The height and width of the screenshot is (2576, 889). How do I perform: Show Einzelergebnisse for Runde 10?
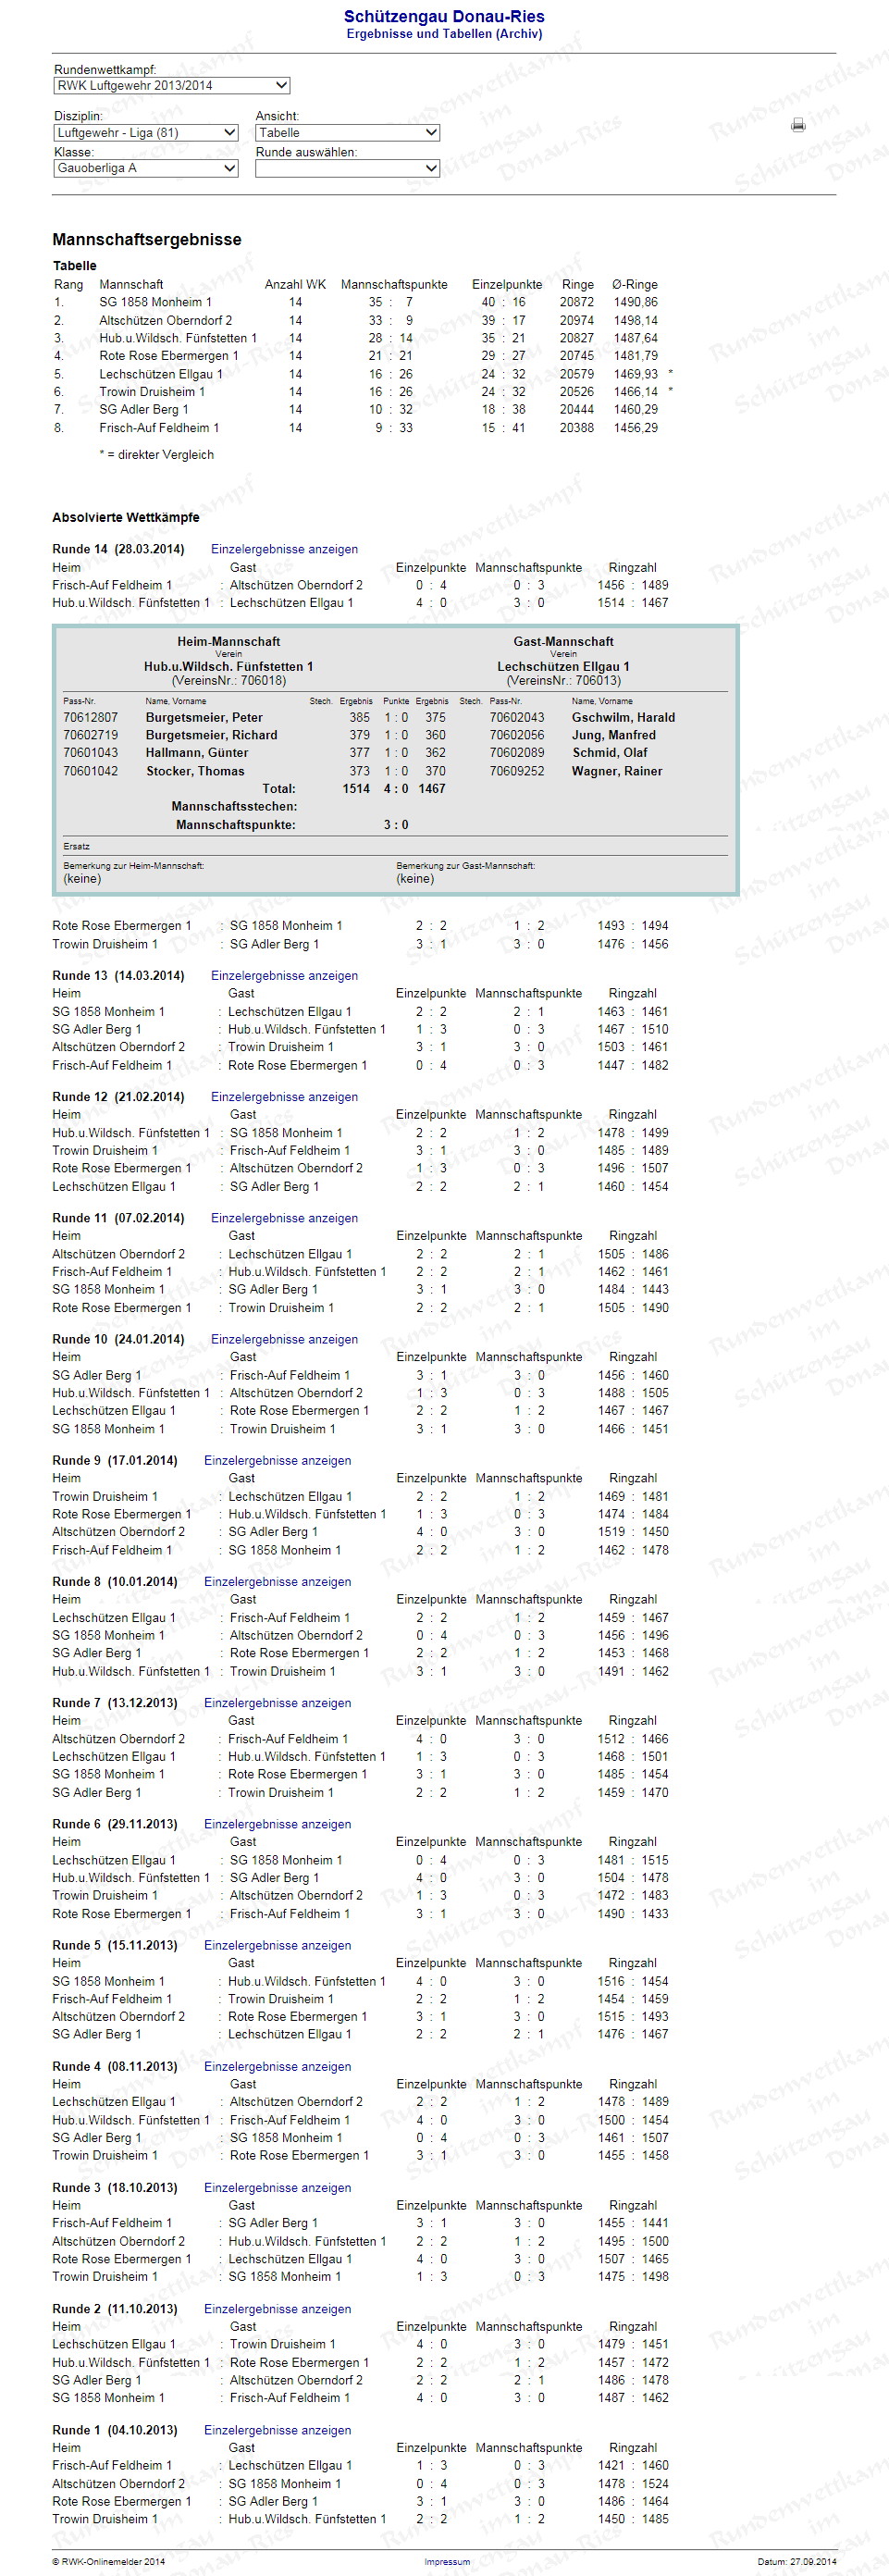(284, 1339)
